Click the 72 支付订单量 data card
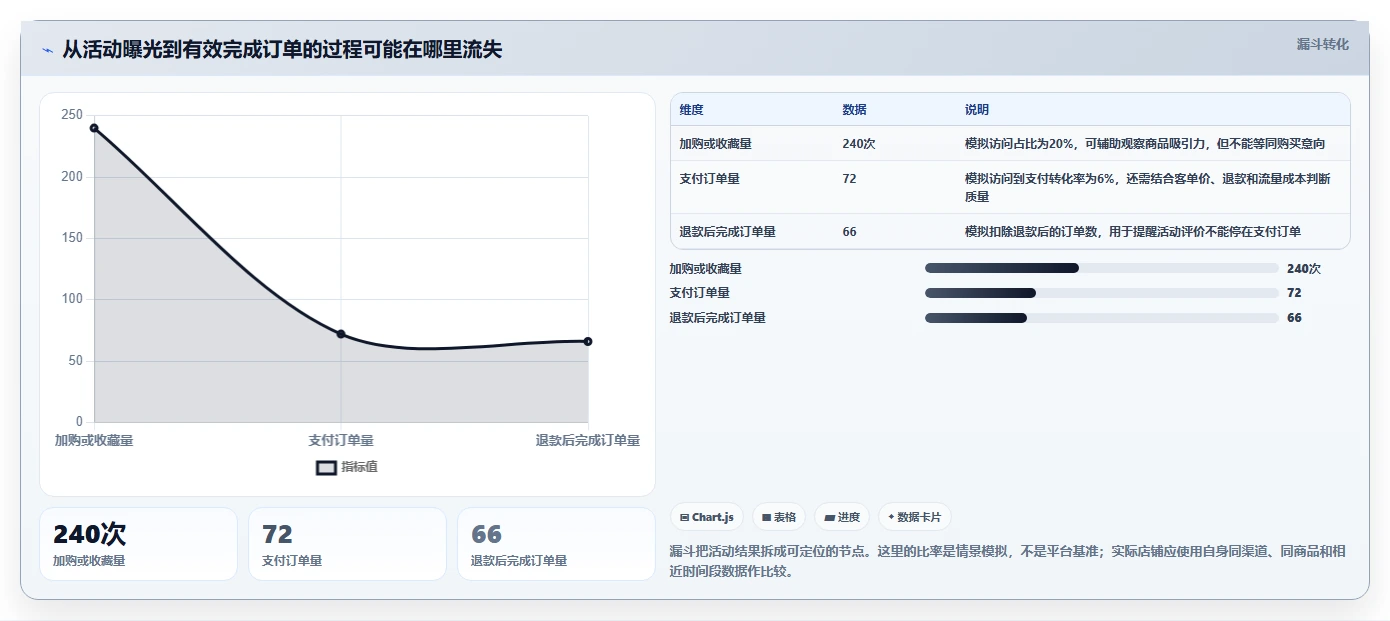 pos(347,544)
